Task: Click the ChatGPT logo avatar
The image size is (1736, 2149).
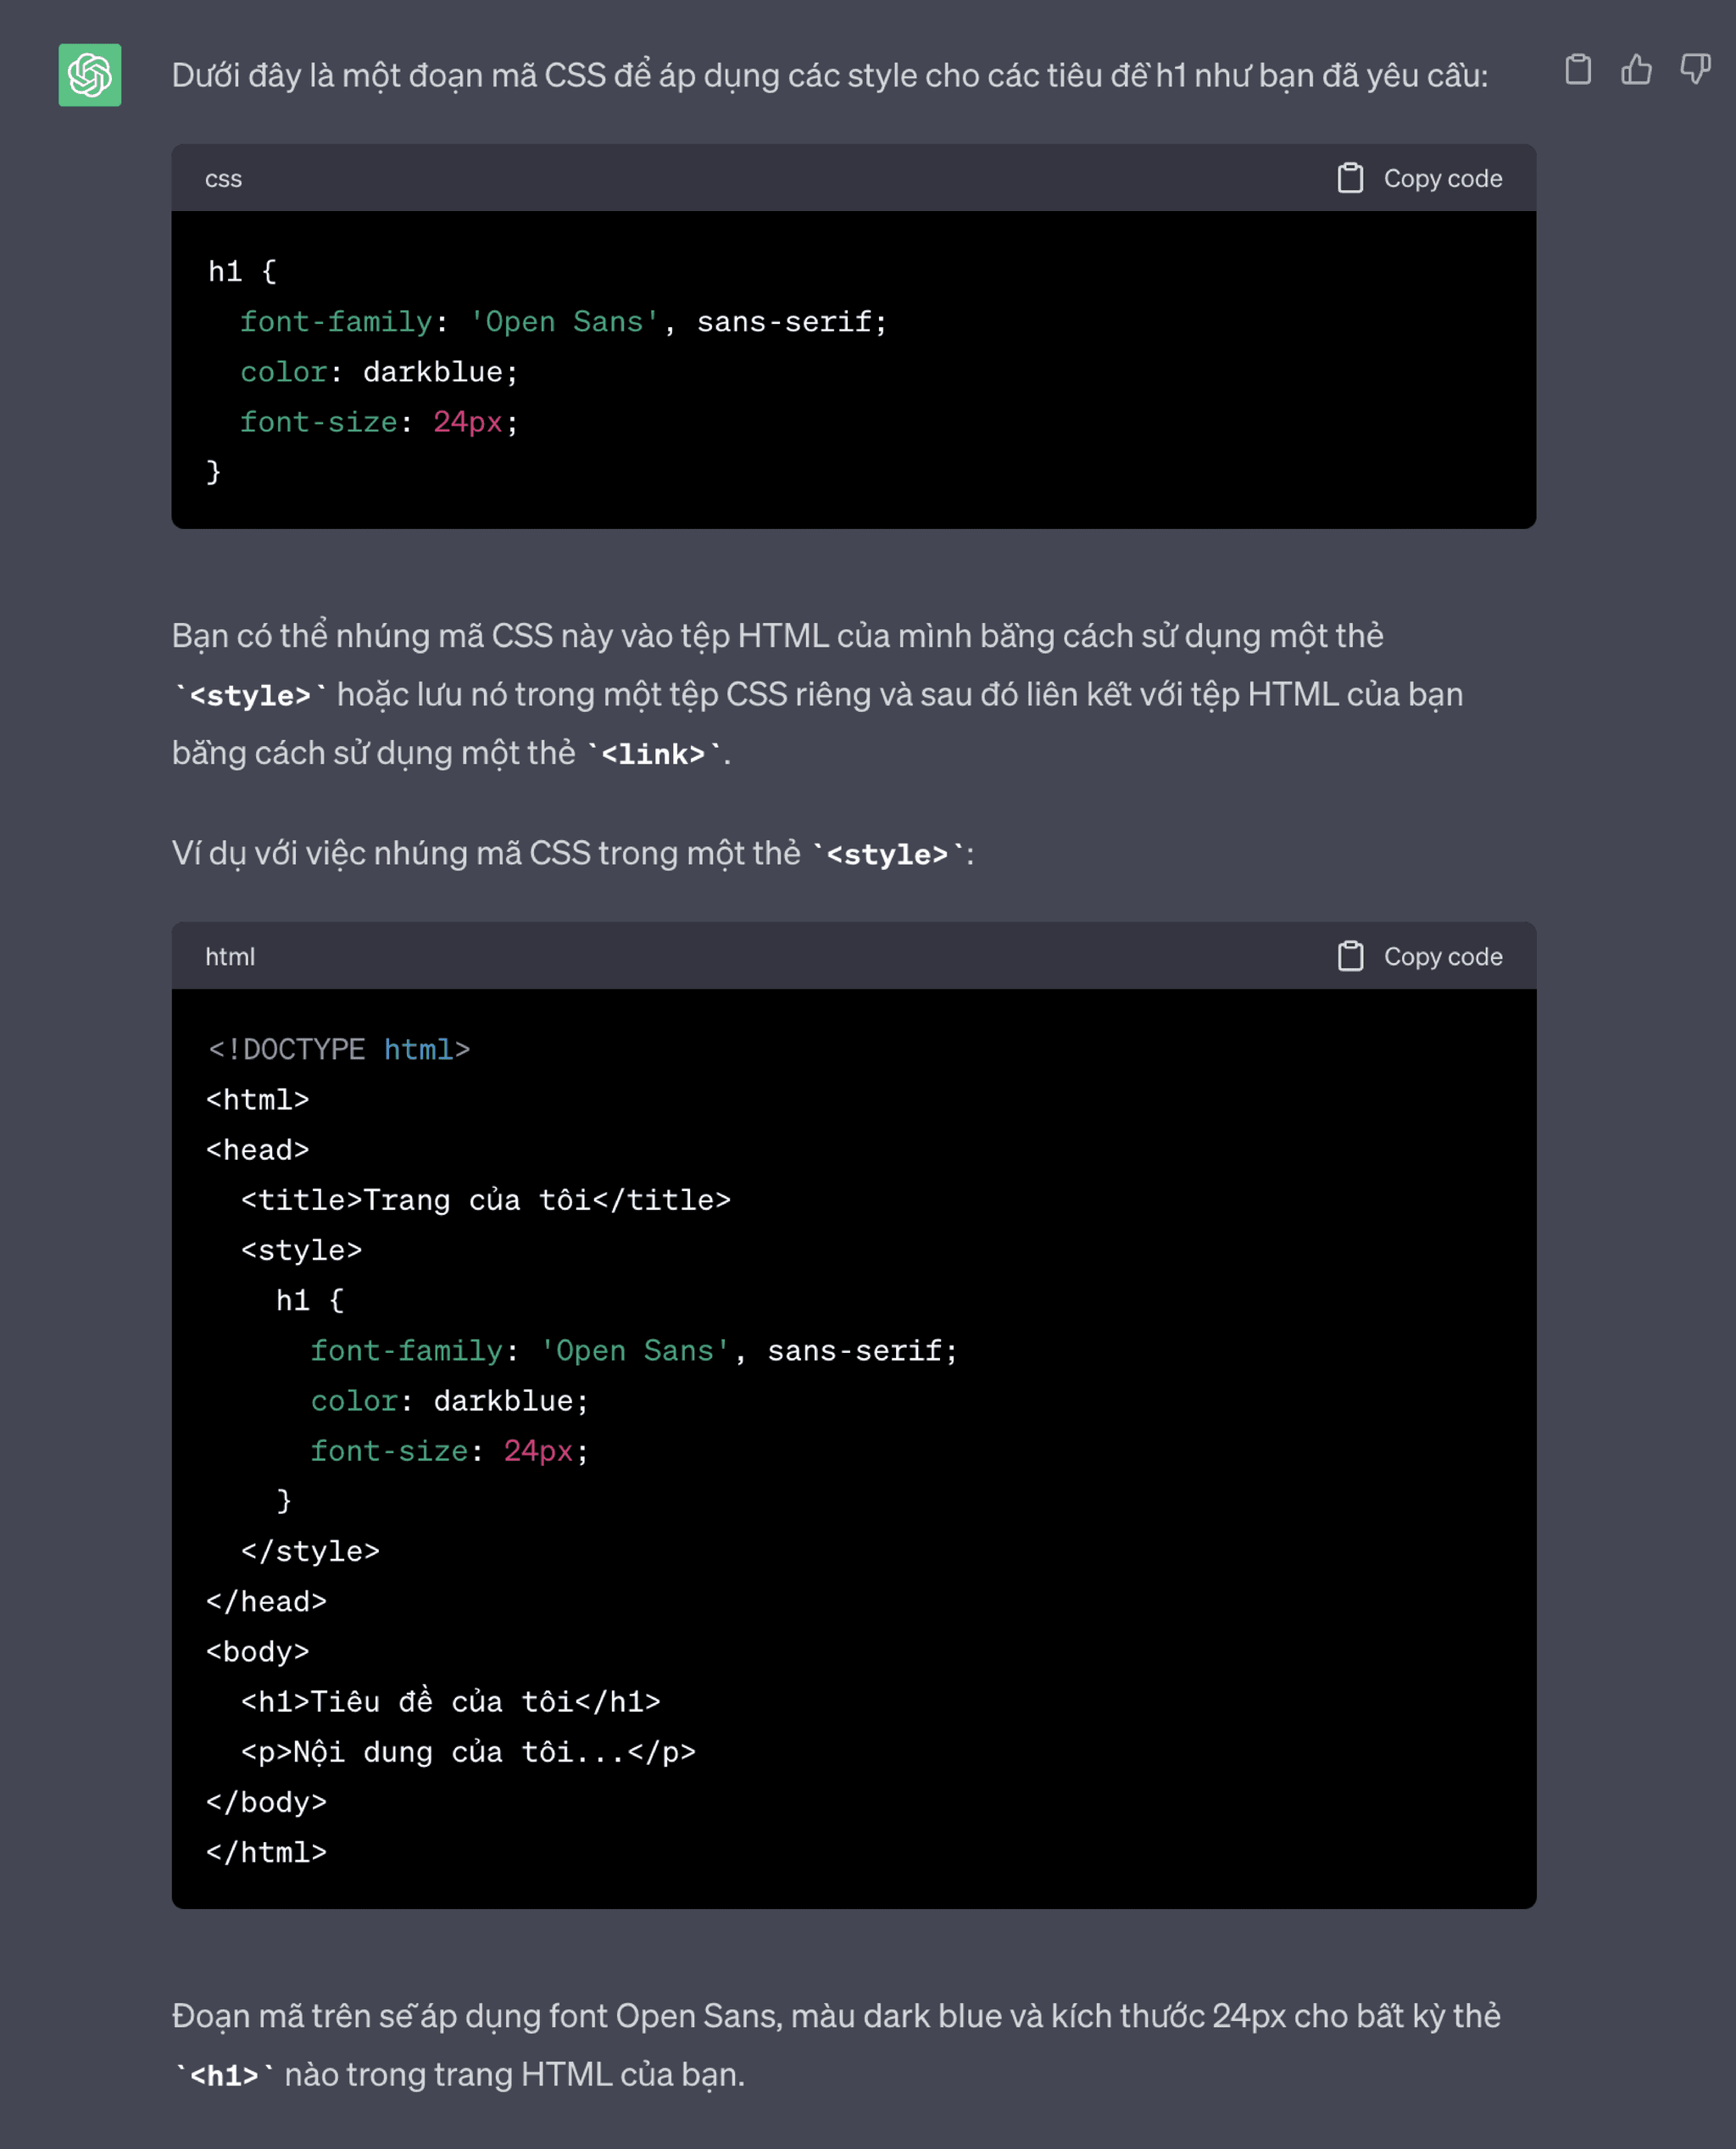Action: pyautogui.click(x=90, y=75)
